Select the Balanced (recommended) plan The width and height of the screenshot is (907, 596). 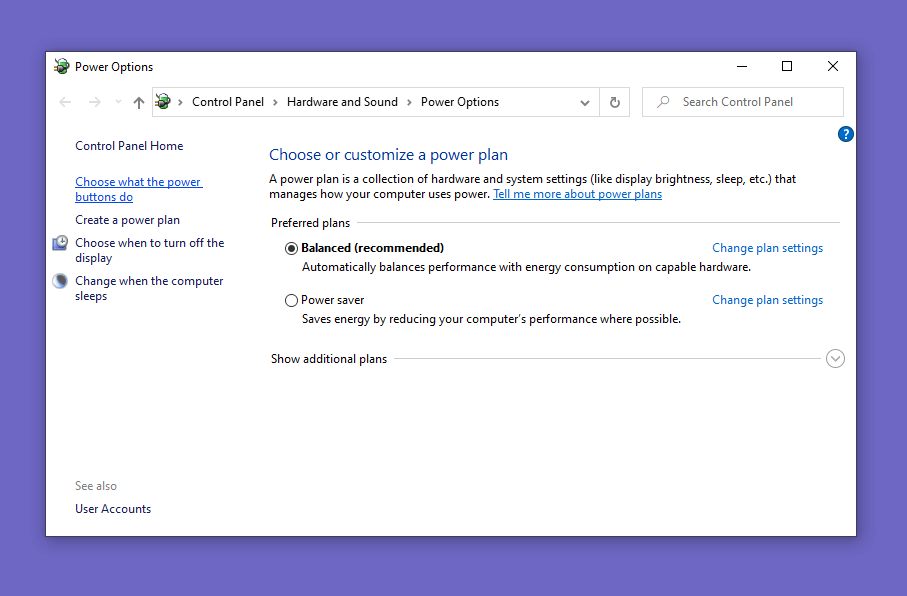292,248
